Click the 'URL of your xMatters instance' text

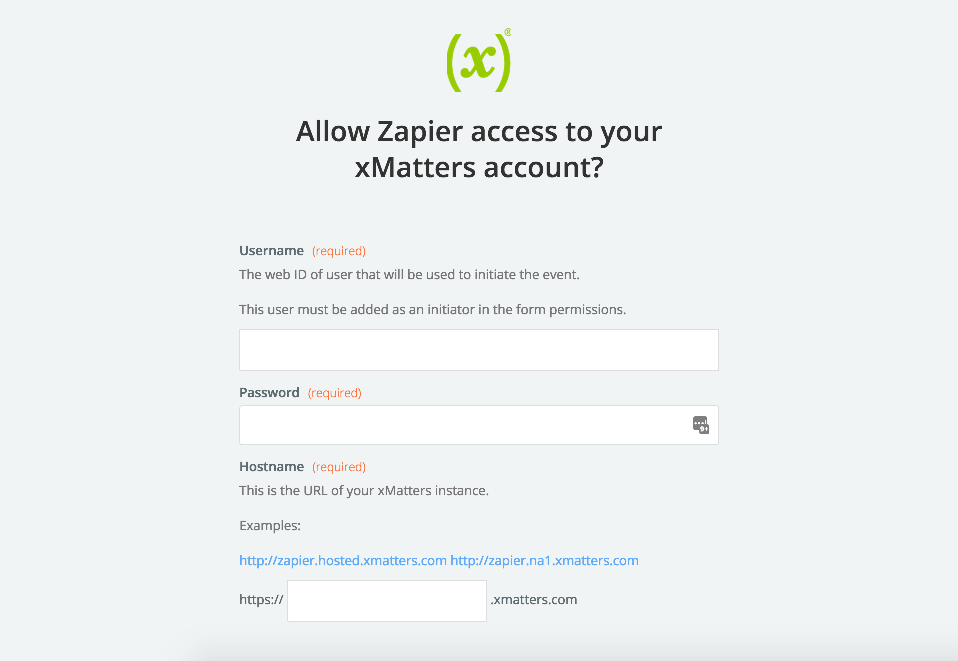pyautogui.click(x=364, y=491)
